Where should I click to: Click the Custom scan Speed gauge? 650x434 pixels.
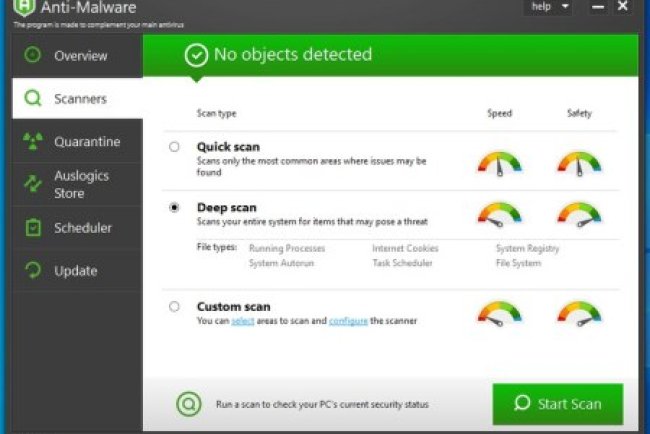[x=500, y=314]
